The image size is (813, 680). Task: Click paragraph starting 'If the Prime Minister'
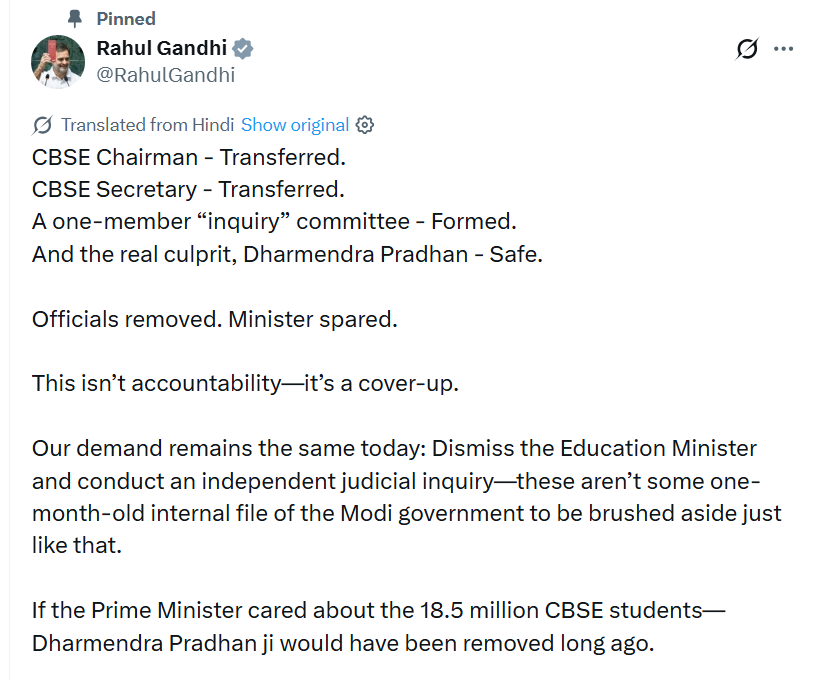point(379,627)
